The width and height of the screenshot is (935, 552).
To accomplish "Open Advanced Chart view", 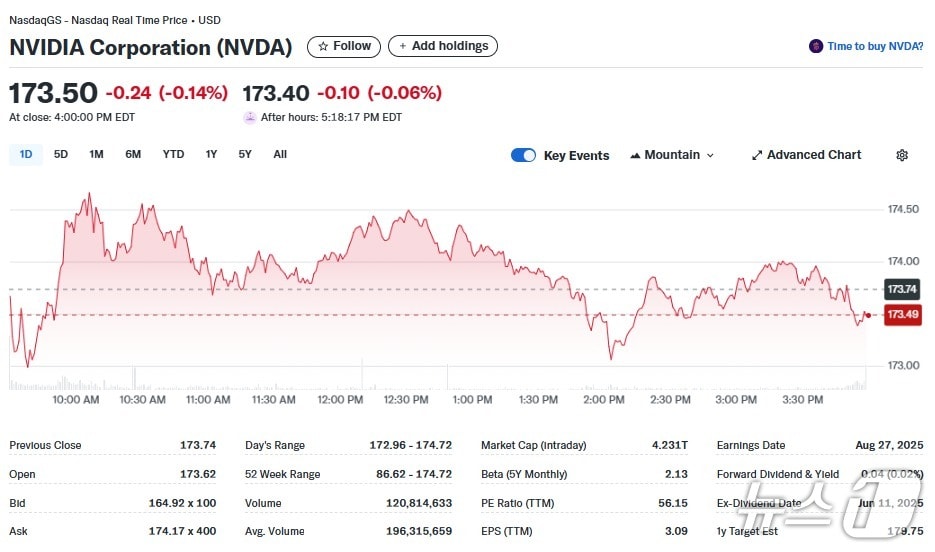I will [x=806, y=155].
